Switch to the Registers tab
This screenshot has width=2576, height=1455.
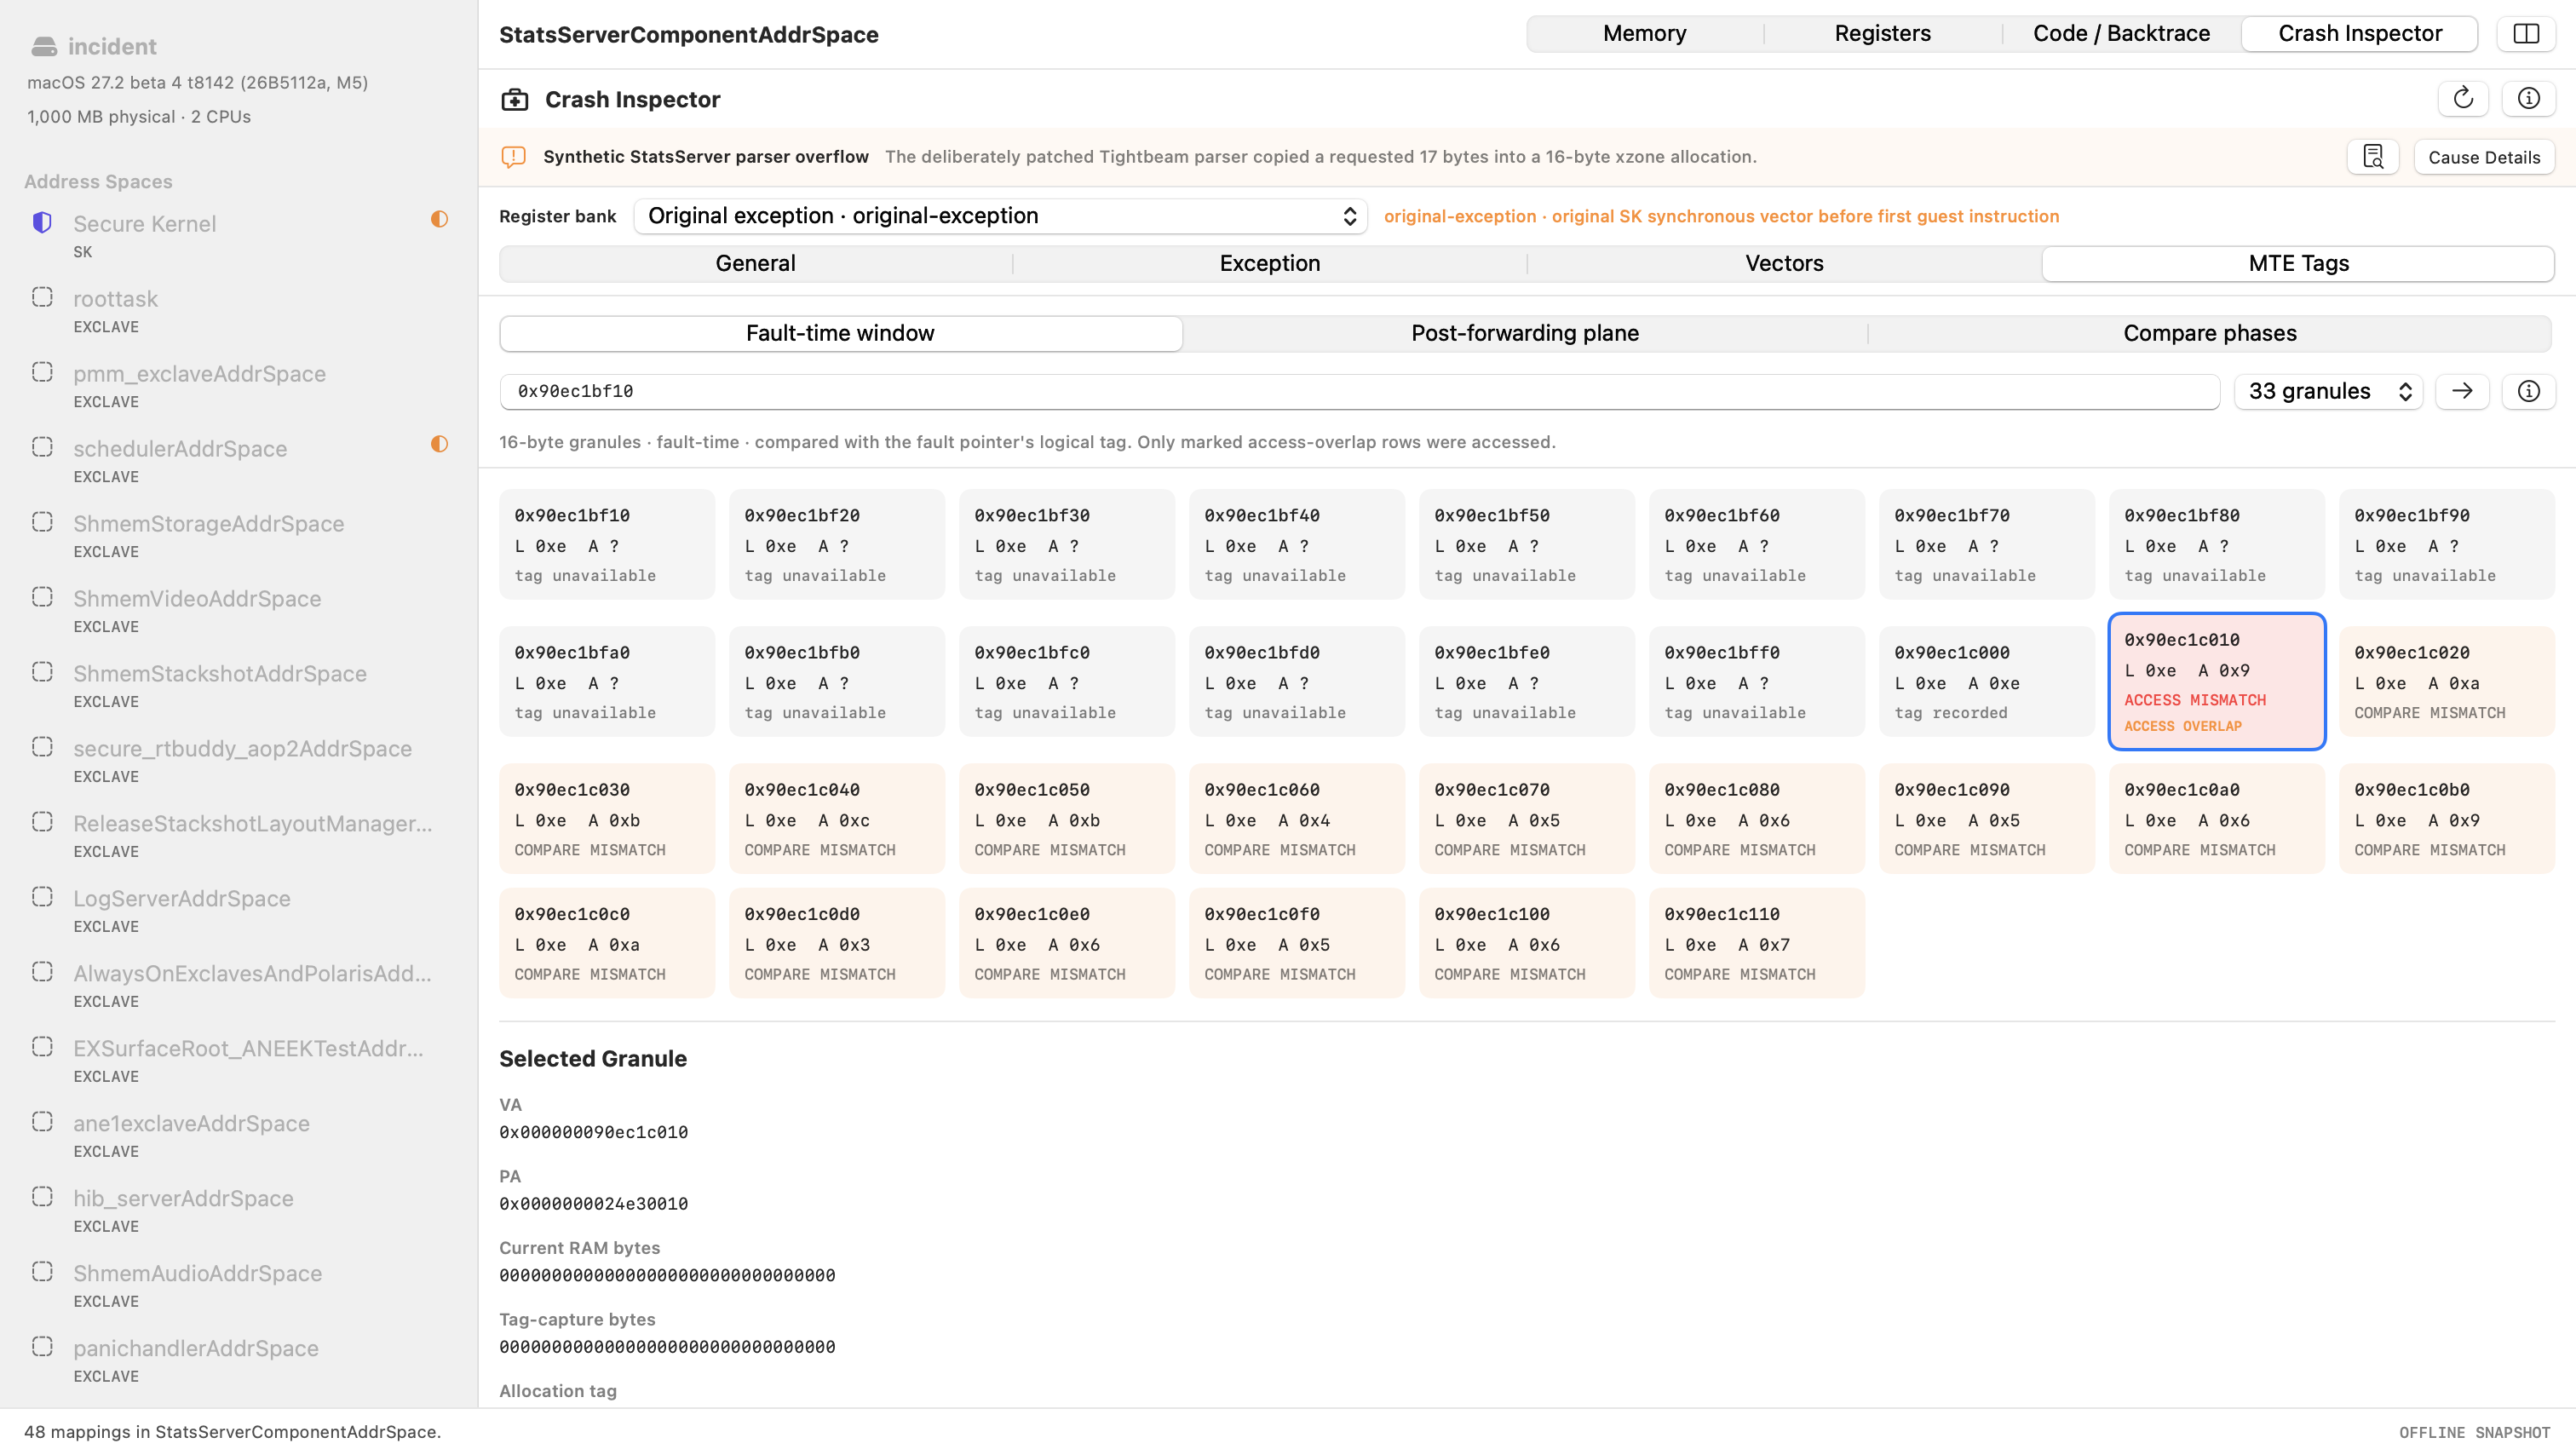point(1882,34)
